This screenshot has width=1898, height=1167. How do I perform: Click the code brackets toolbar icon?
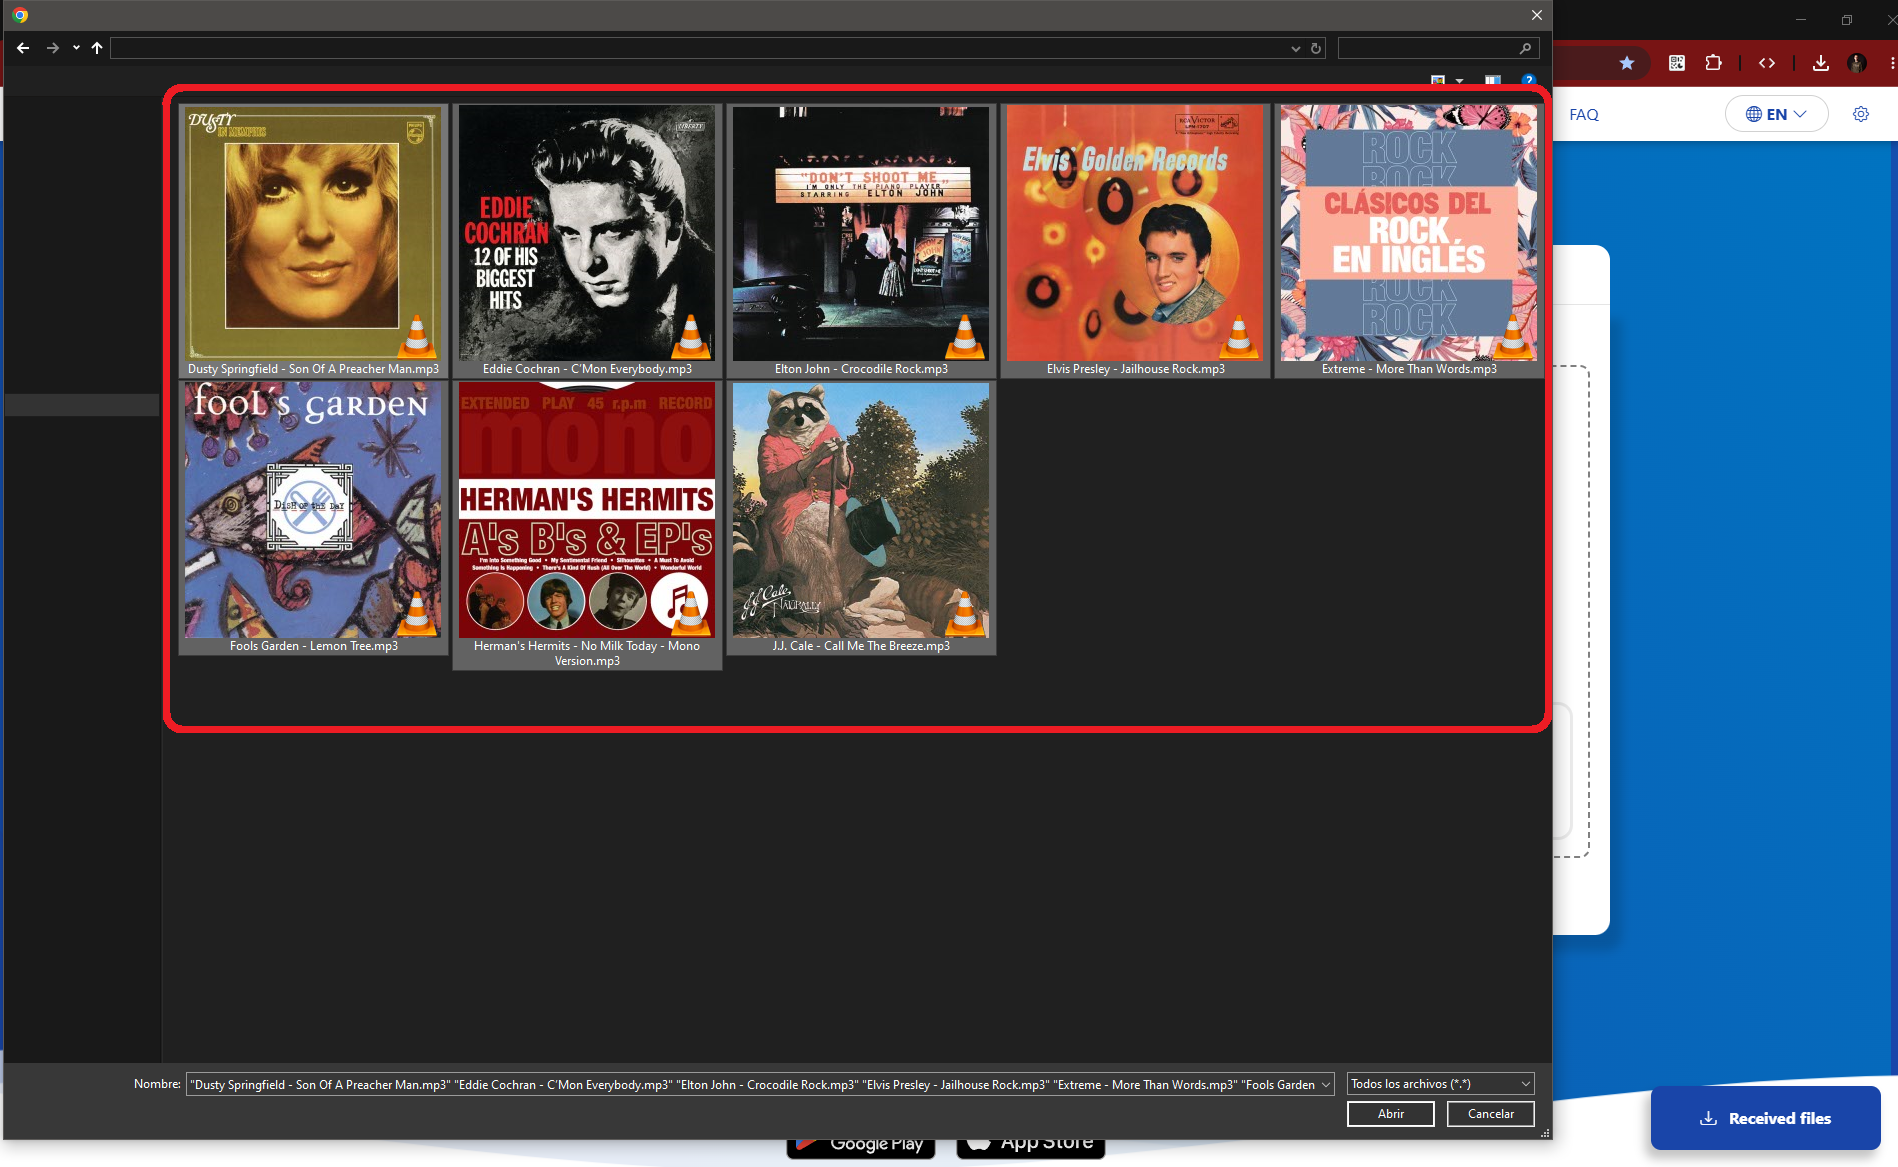(x=1767, y=63)
